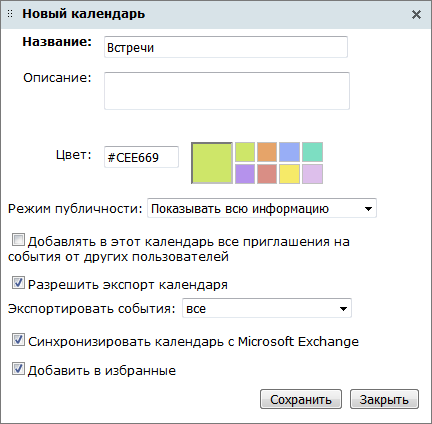Image resolution: width=432 pixels, height=424 pixels.
Task: Select the light lavender pink color swatch
Action: [312, 174]
